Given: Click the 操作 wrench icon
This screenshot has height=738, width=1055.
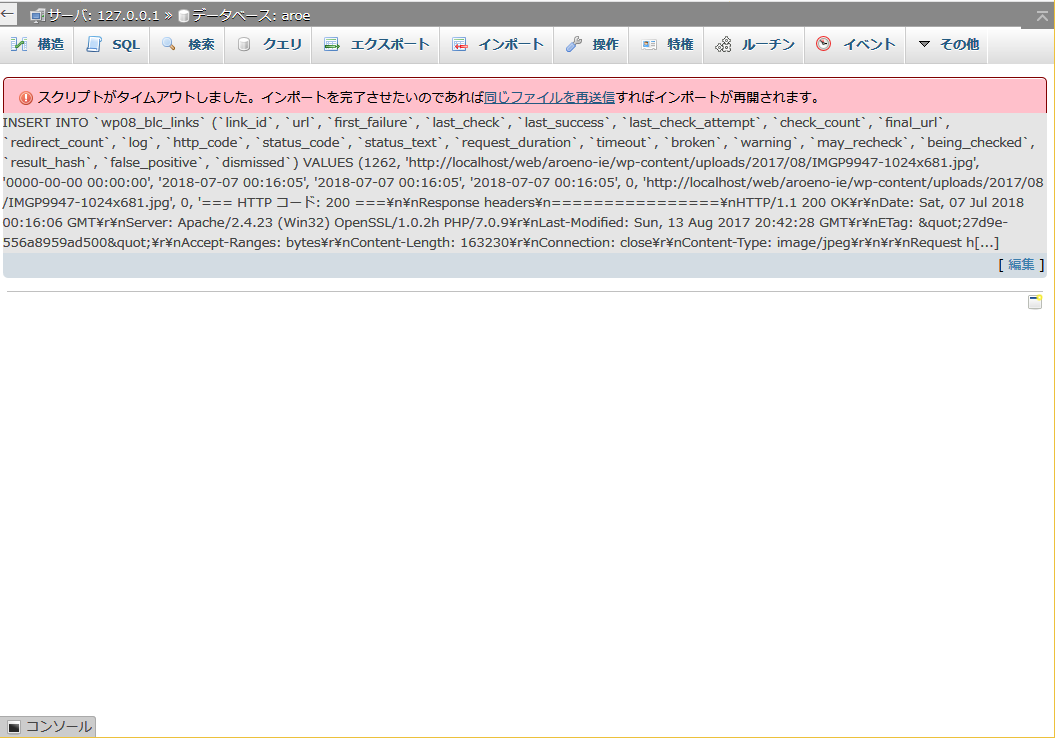Looking at the screenshot, I should [573, 45].
